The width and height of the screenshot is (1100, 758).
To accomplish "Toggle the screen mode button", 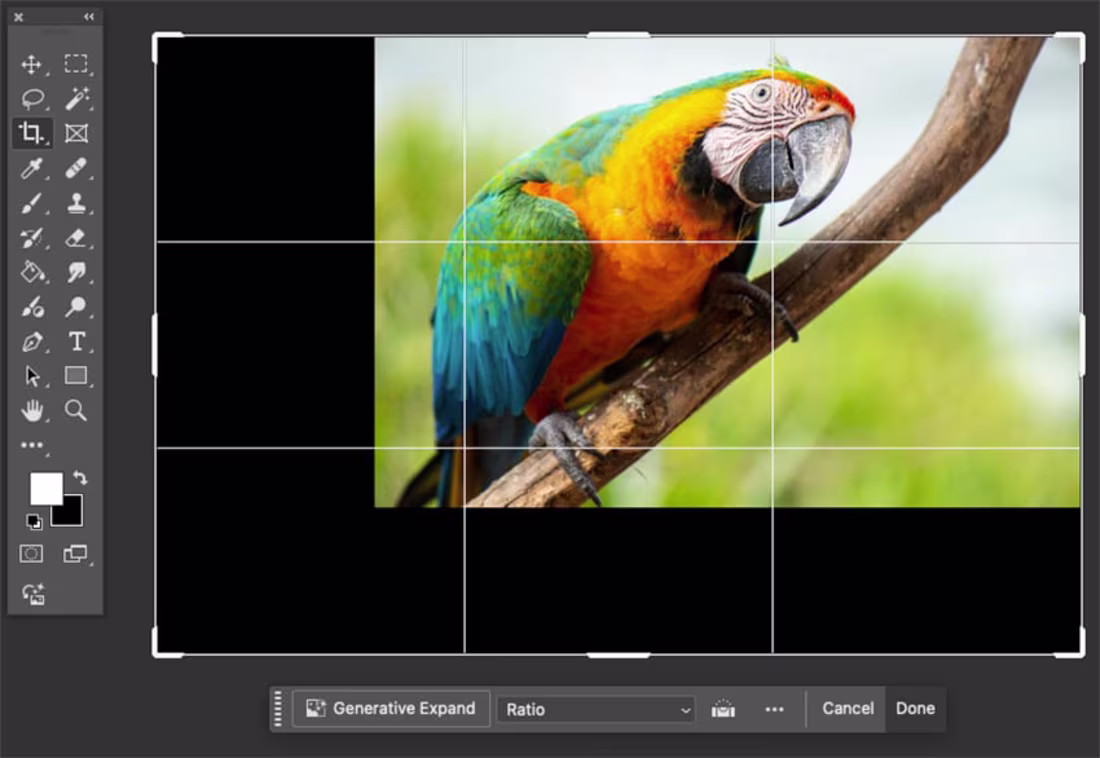I will click(x=75, y=553).
